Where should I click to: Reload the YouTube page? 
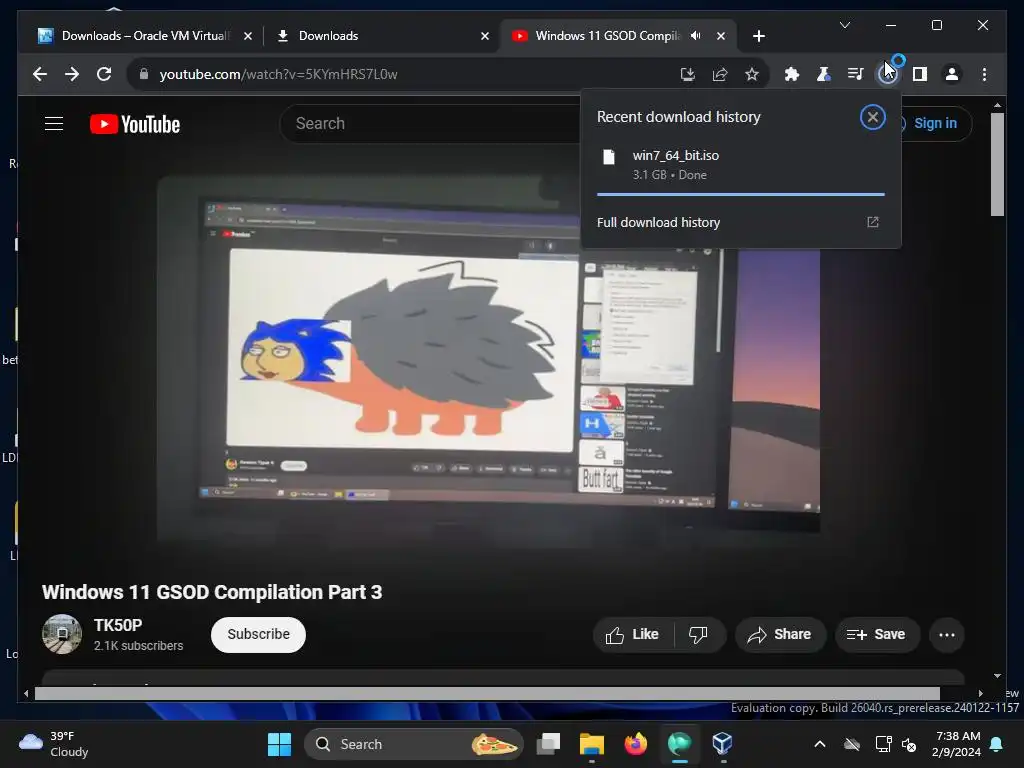[x=104, y=74]
